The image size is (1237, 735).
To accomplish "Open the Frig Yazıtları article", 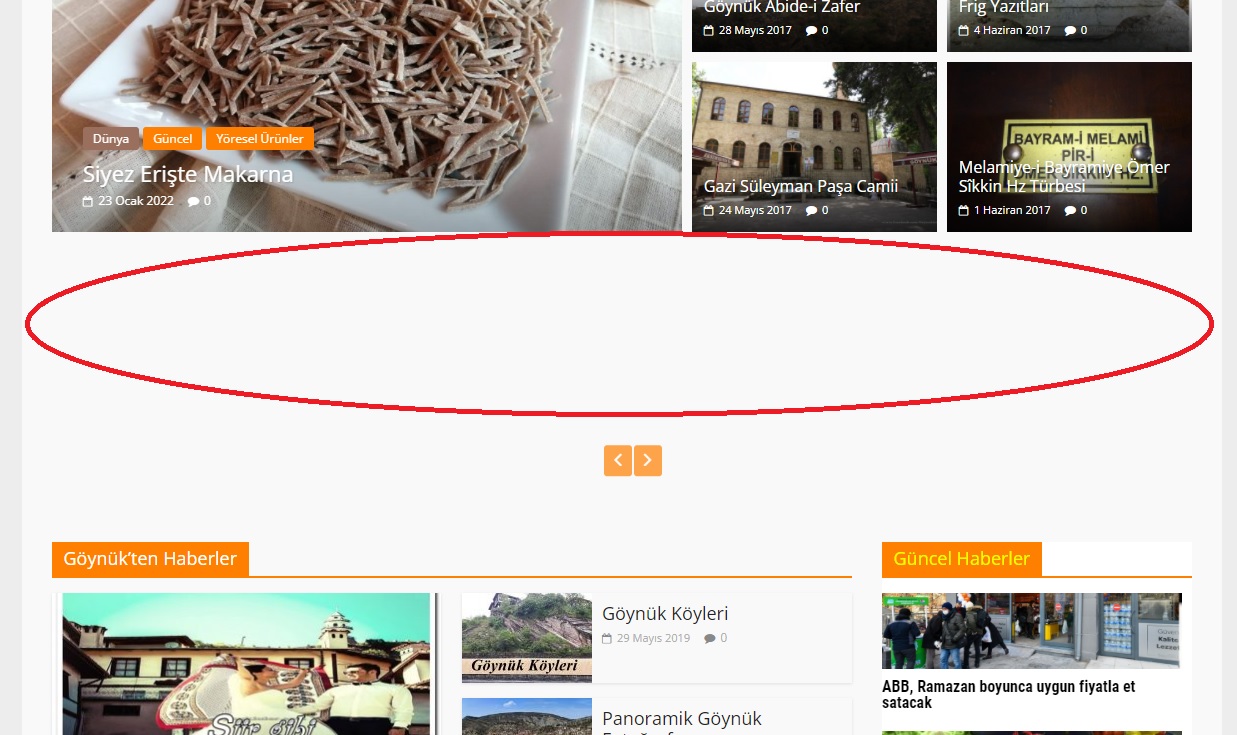I will coord(1004,7).
